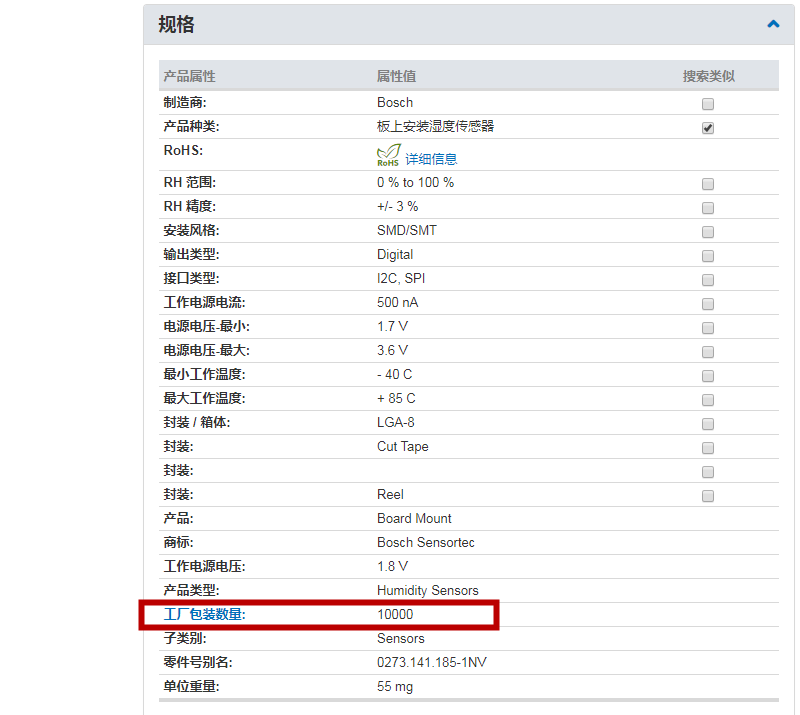Click the 0 % to 100 % value
This screenshot has height=715, width=800.
tap(415, 183)
